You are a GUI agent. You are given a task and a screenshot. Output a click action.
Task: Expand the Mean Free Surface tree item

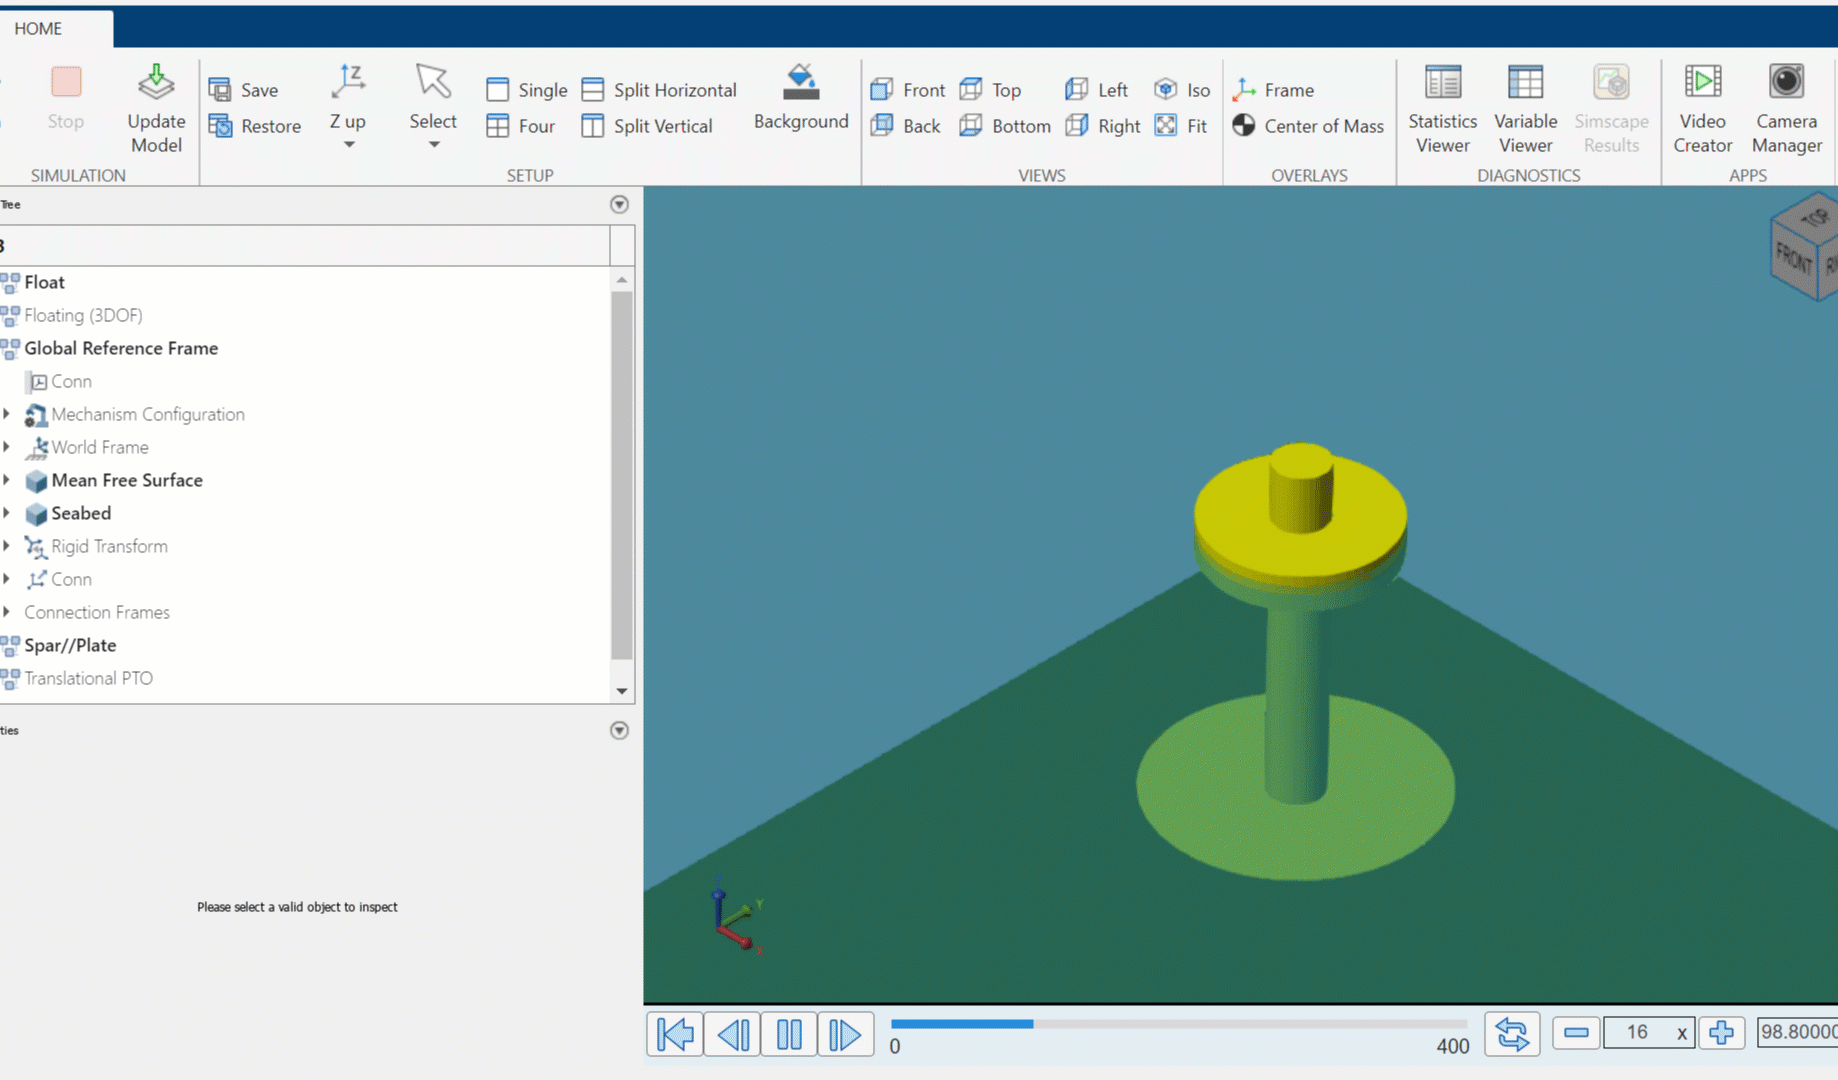coord(8,480)
